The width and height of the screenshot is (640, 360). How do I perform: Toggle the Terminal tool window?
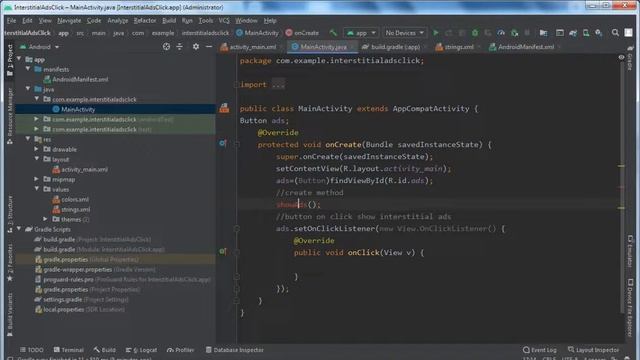(69, 350)
